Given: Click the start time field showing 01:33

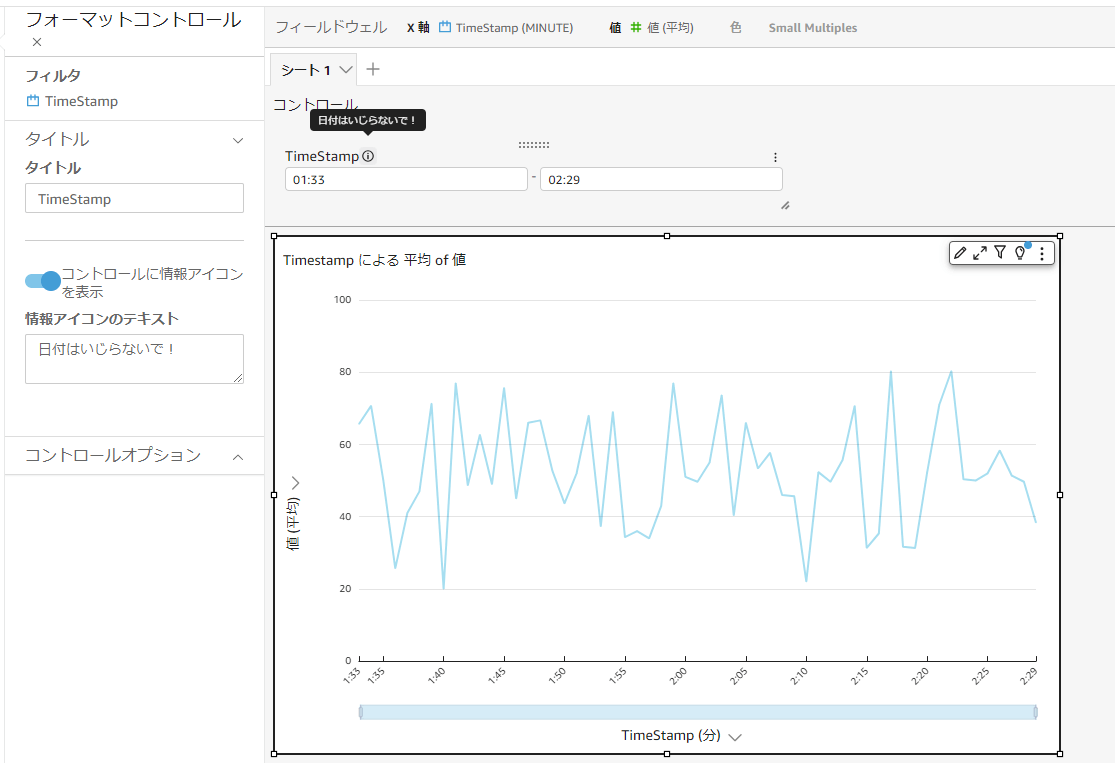Looking at the screenshot, I should click(406, 179).
